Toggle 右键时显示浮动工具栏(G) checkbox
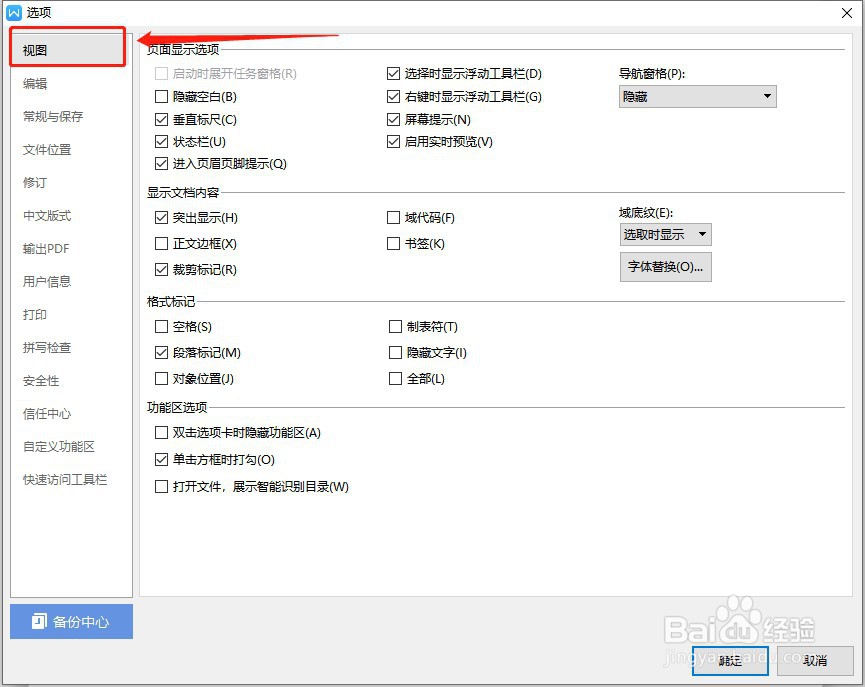This screenshot has width=865, height=687. [393, 97]
